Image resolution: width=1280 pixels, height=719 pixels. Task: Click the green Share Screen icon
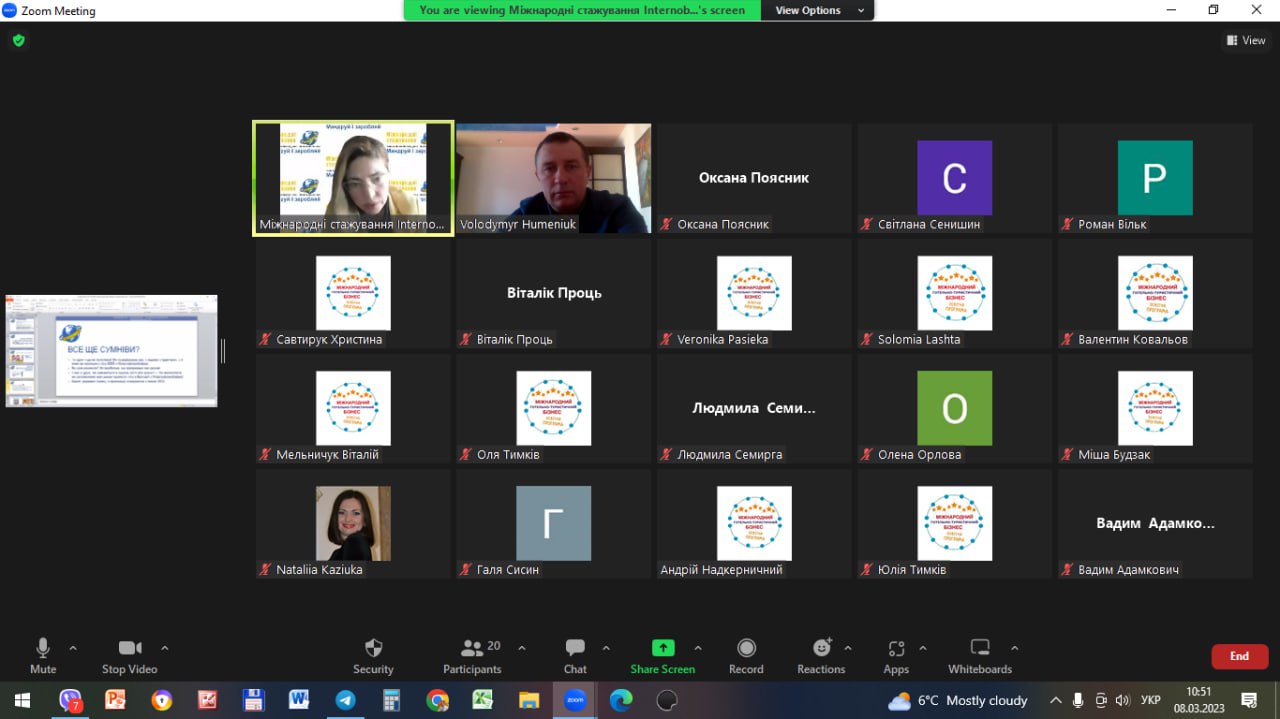(662, 648)
